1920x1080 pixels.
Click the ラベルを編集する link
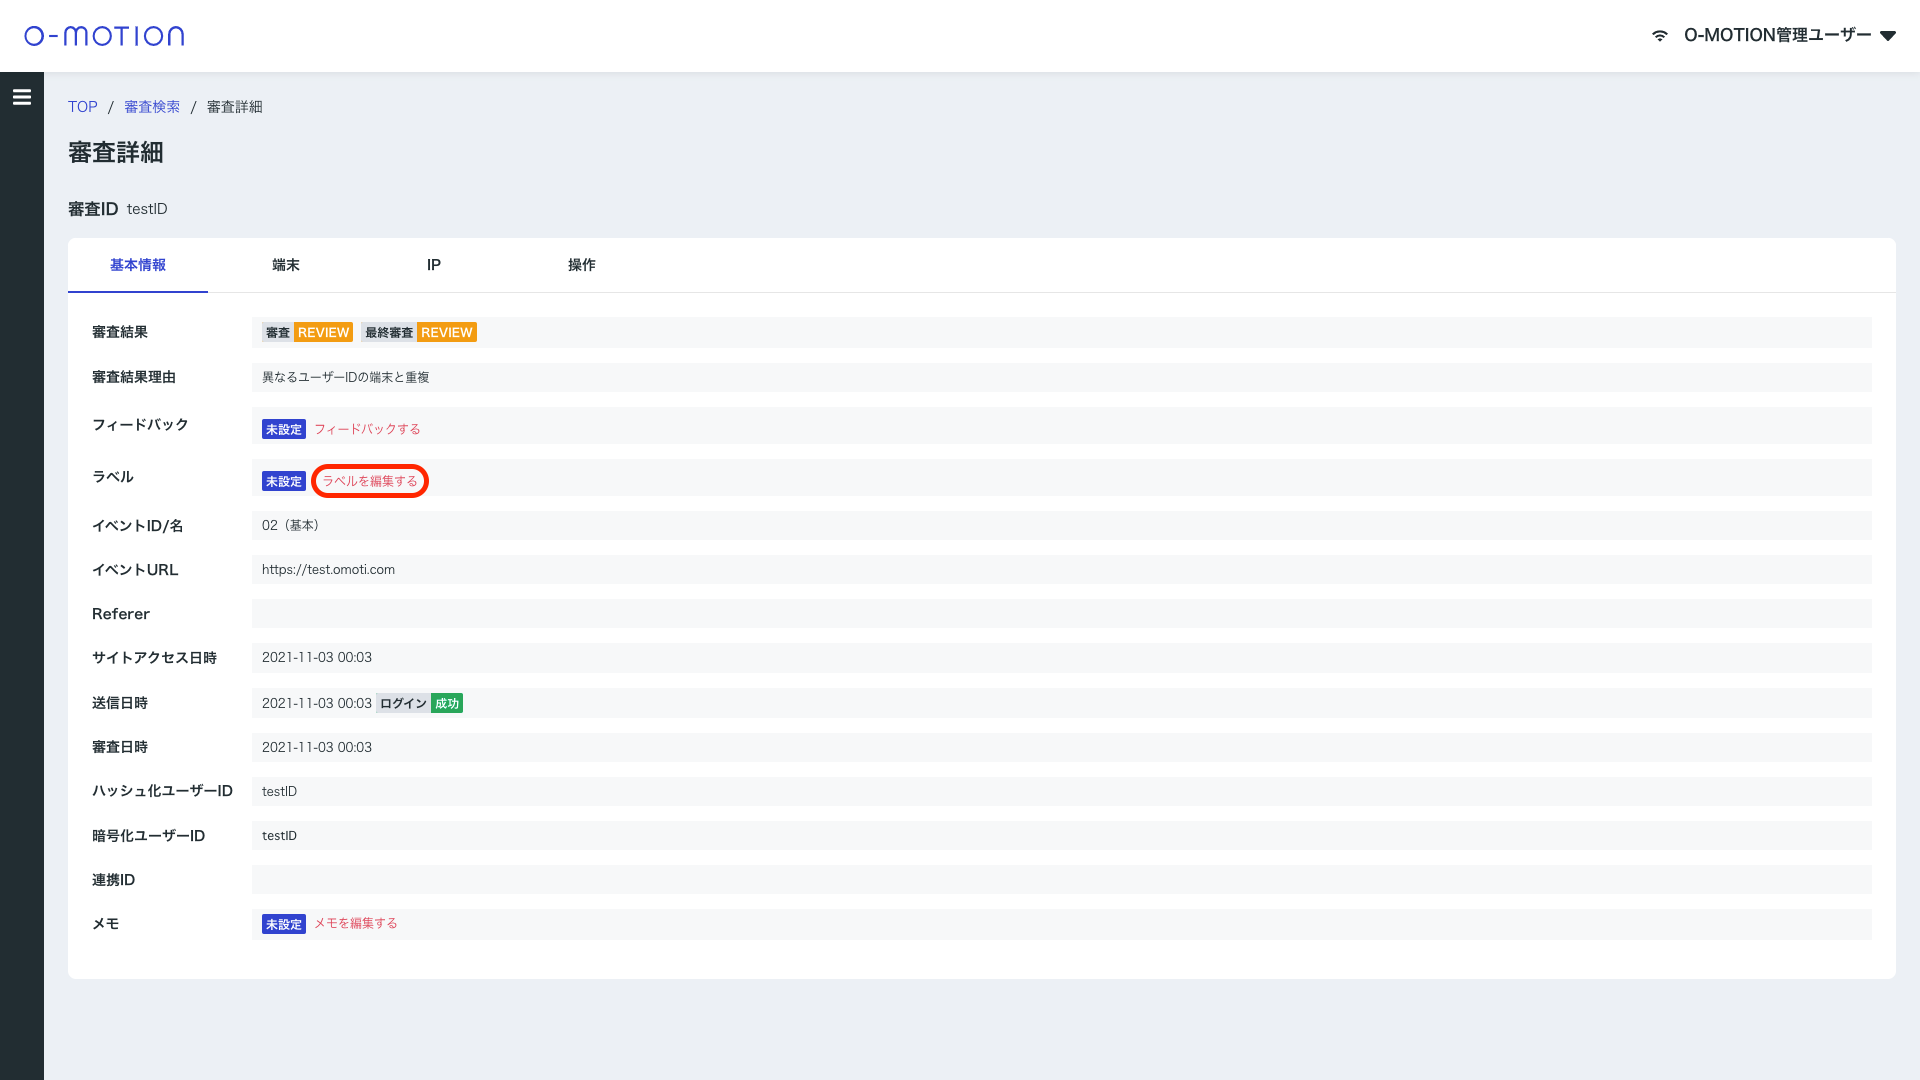pos(370,481)
